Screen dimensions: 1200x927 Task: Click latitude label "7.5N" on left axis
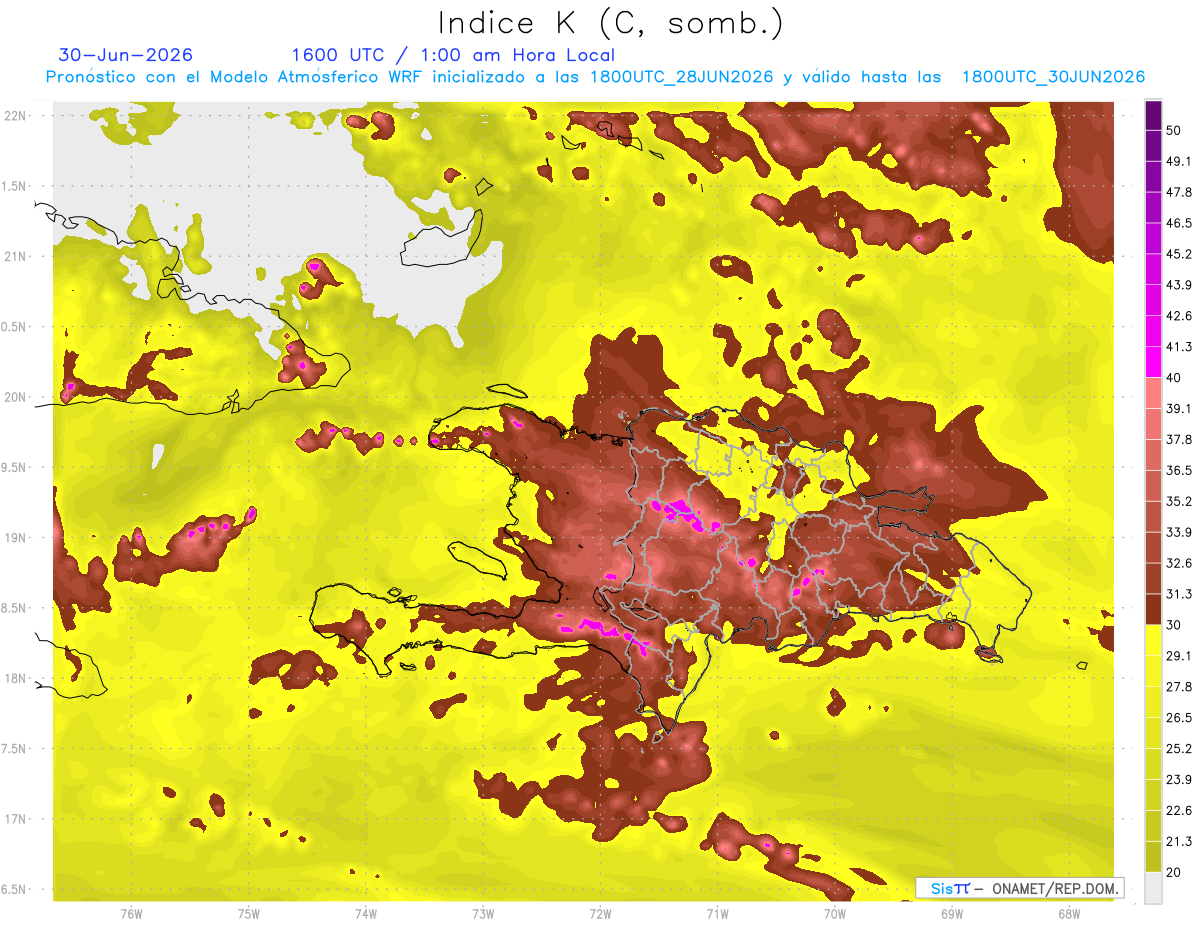15,749
